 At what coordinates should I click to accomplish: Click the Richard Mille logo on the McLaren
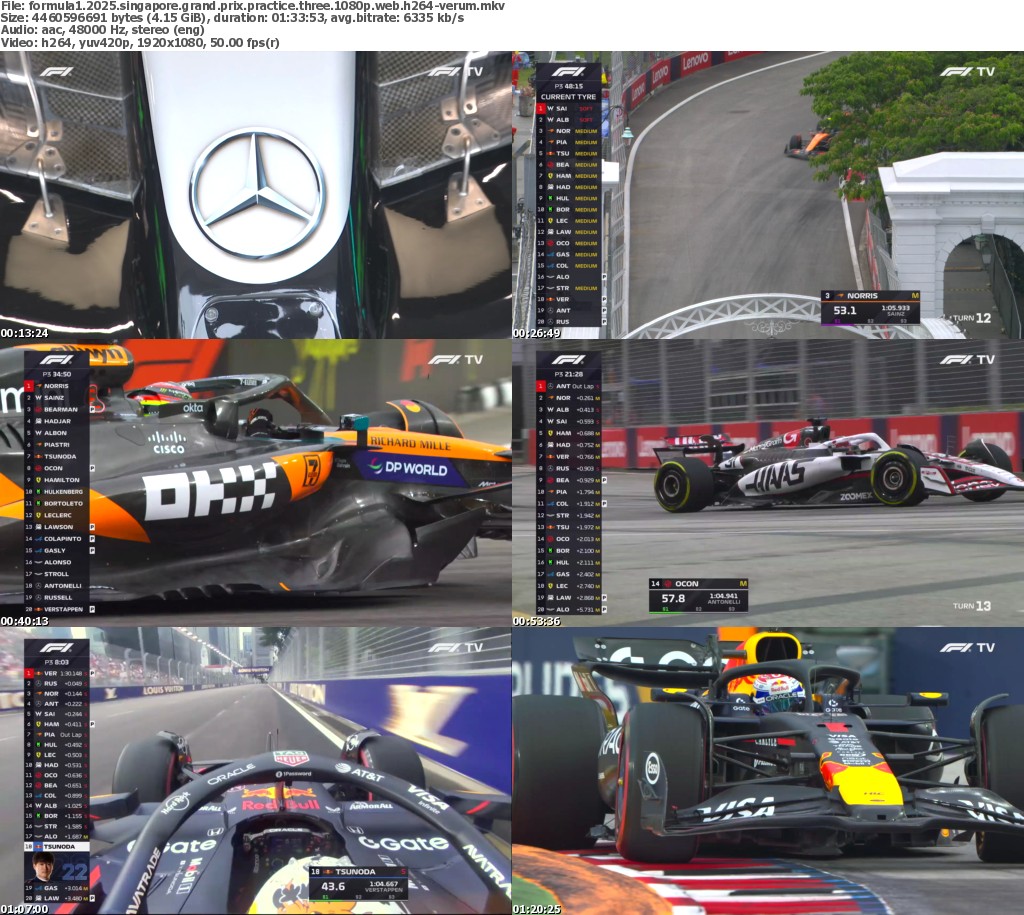coord(408,441)
